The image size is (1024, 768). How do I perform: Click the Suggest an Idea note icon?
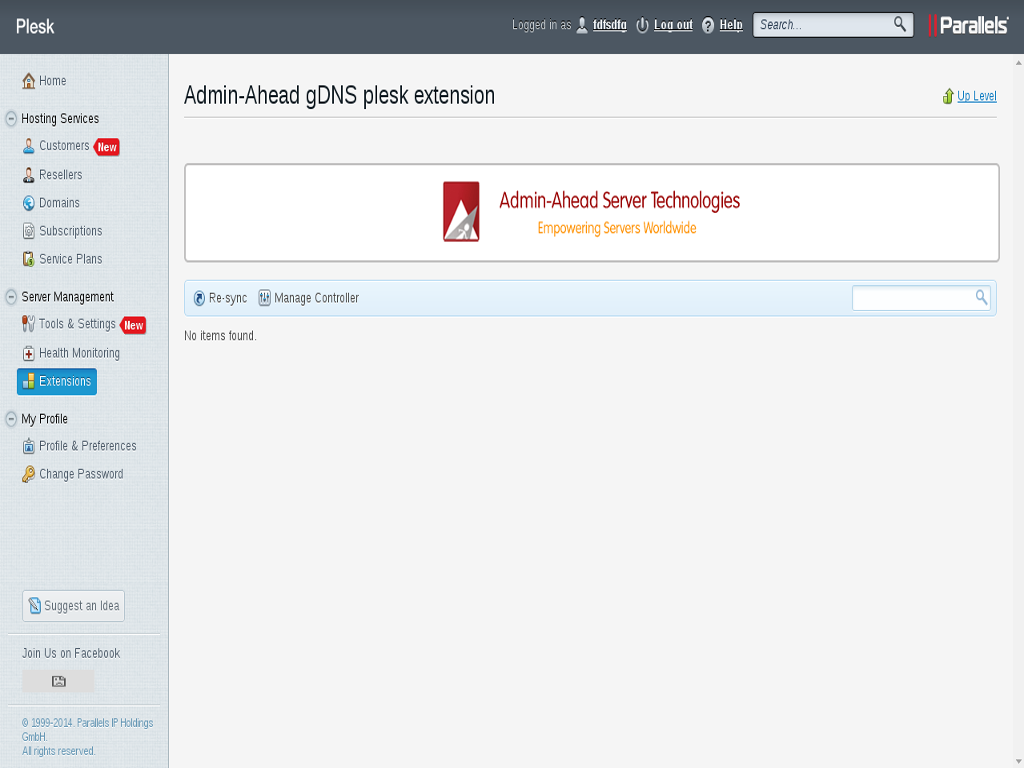tap(35, 606)
